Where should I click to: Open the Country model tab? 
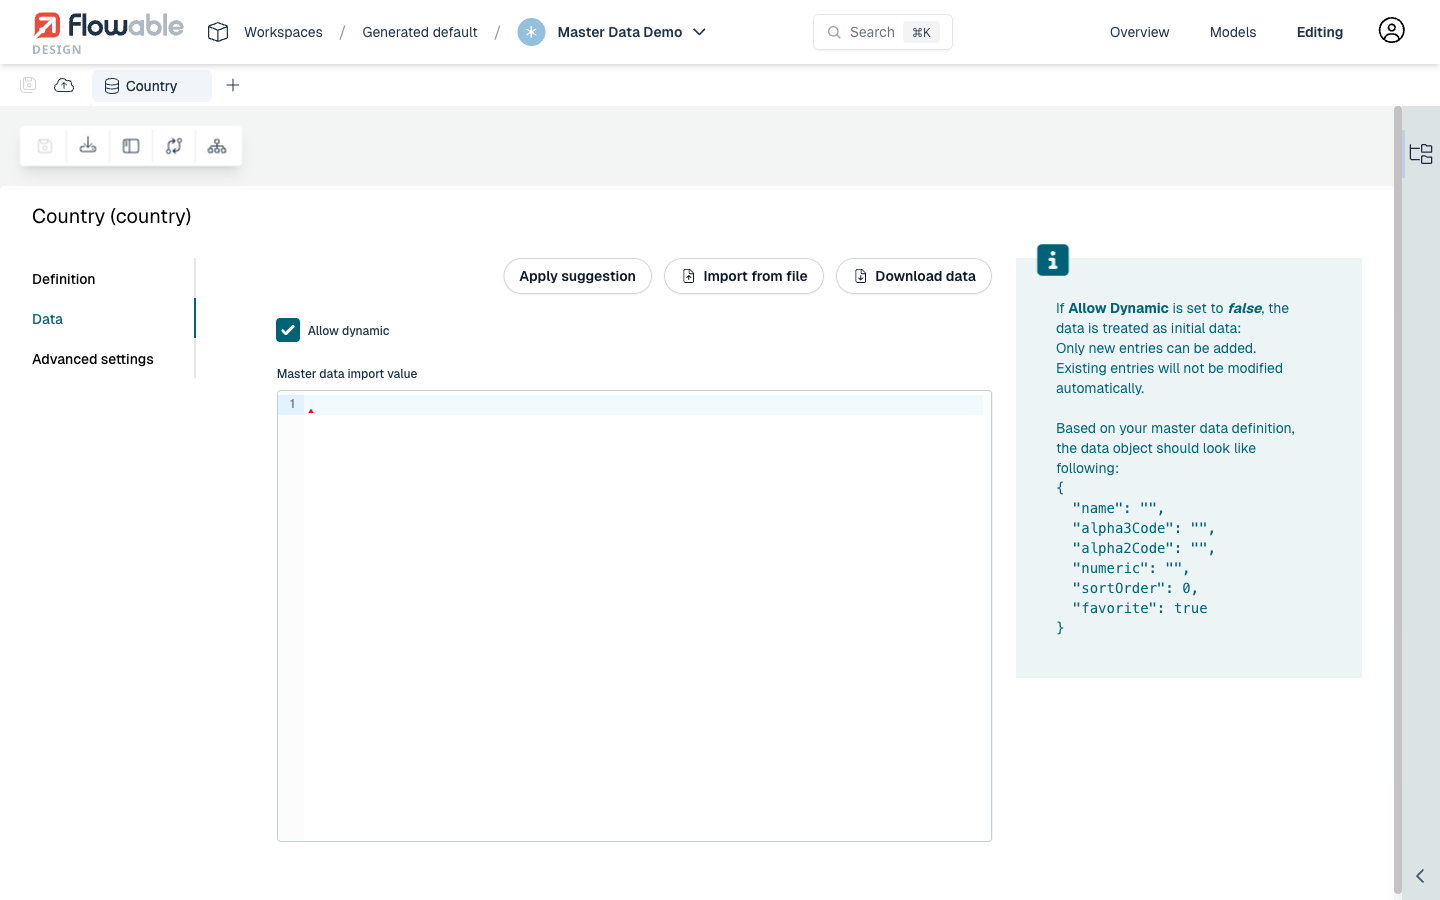152,86
